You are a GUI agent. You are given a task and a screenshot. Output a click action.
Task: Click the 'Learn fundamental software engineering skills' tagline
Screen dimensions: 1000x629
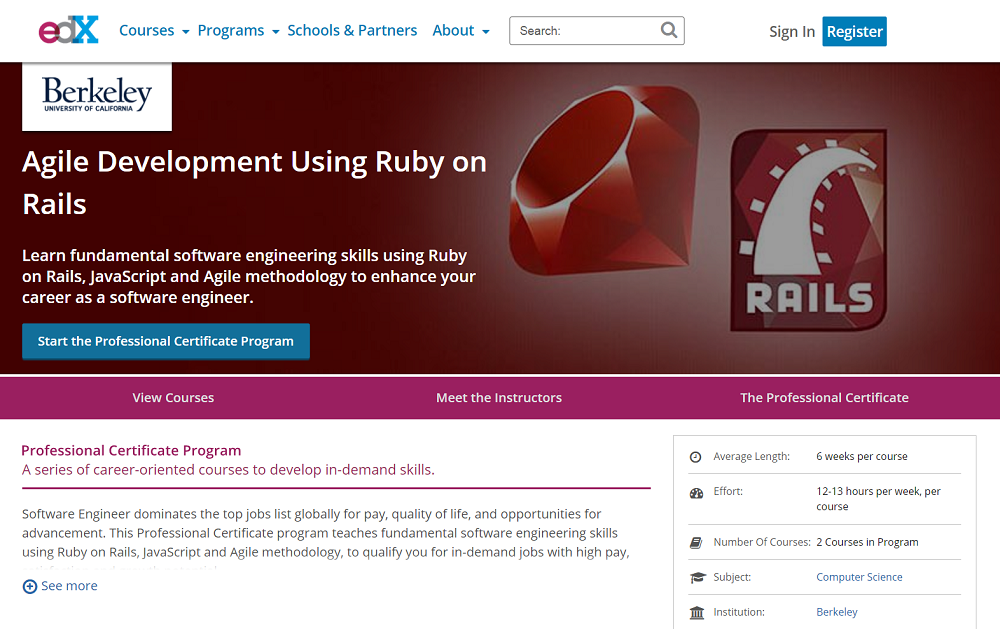point(249,276)
